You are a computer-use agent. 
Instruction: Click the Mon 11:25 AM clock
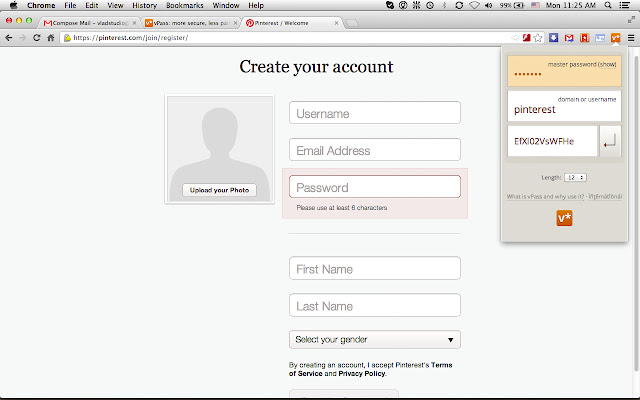(571, 5)
